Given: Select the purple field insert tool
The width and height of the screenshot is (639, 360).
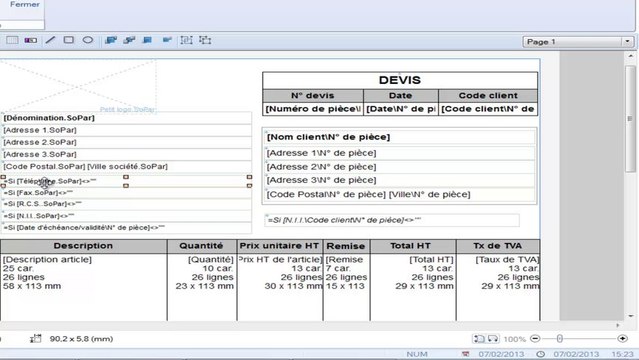Looking at the screenshot, I should click(x=31, y=40).
